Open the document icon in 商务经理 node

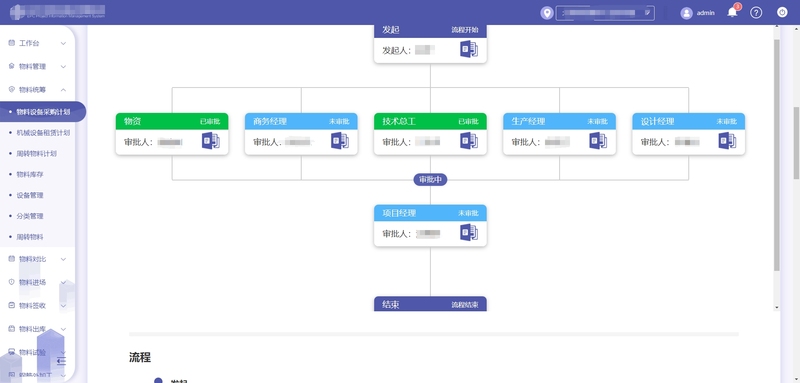[x=340, y=141]
